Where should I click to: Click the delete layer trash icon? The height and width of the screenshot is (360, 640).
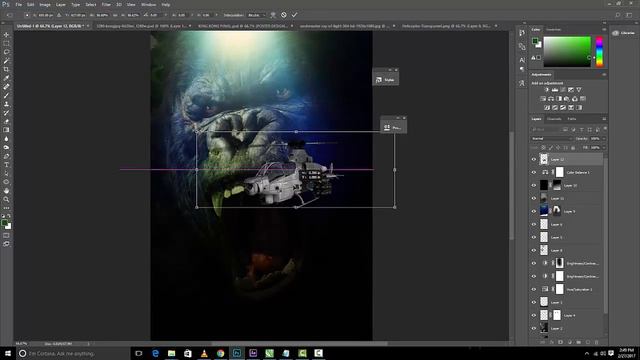(596, 342)
